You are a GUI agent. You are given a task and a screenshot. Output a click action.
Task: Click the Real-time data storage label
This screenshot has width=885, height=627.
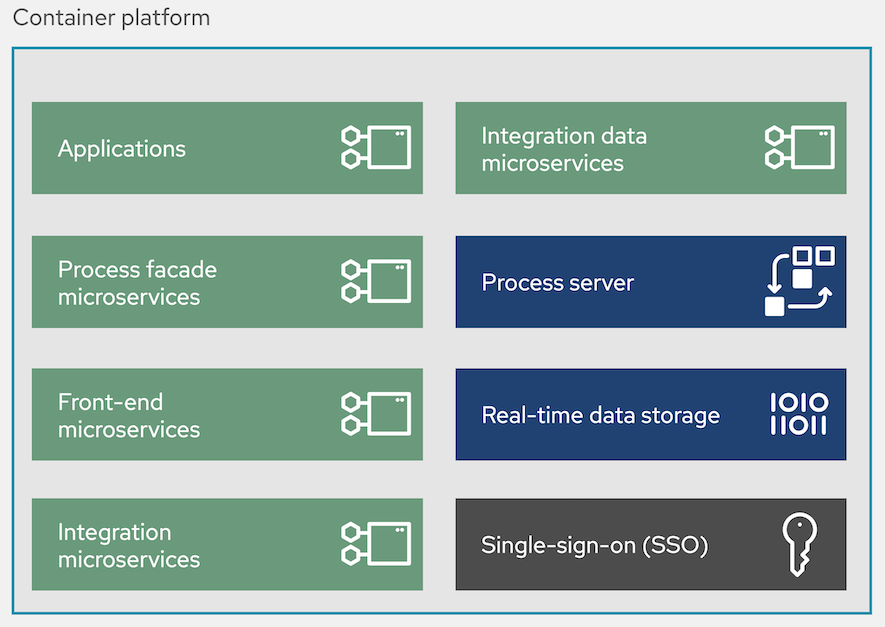click(x=601, y=415)
